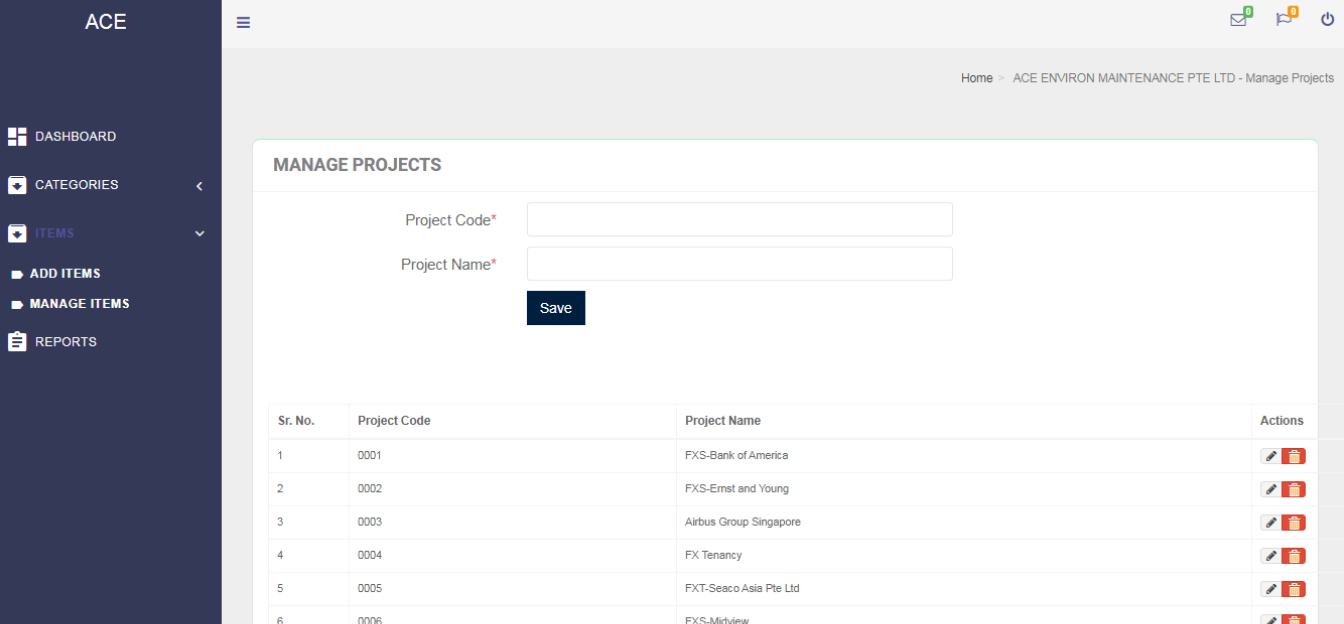This screenshot has height=624, width=1344.
Task: Focus the Project Name text field
Action: click(739, 264)
